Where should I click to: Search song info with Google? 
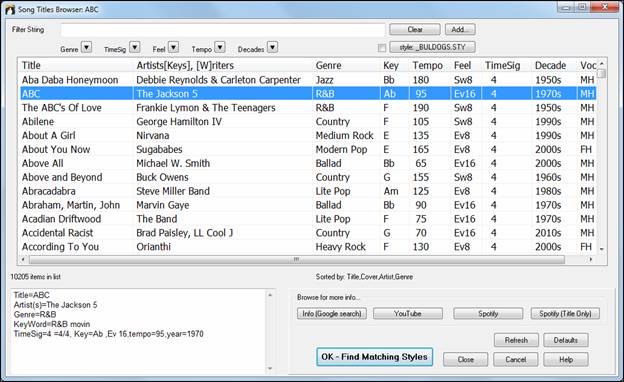click(x=332, y=314)
